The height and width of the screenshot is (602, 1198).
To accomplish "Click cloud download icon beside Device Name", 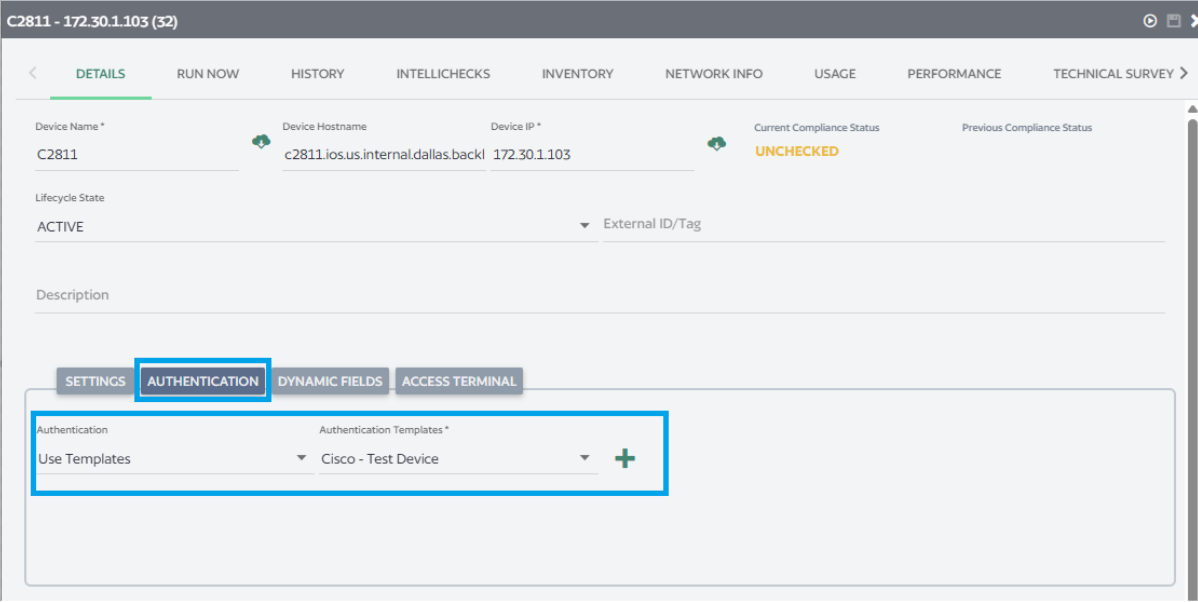I will click(260, 142).
